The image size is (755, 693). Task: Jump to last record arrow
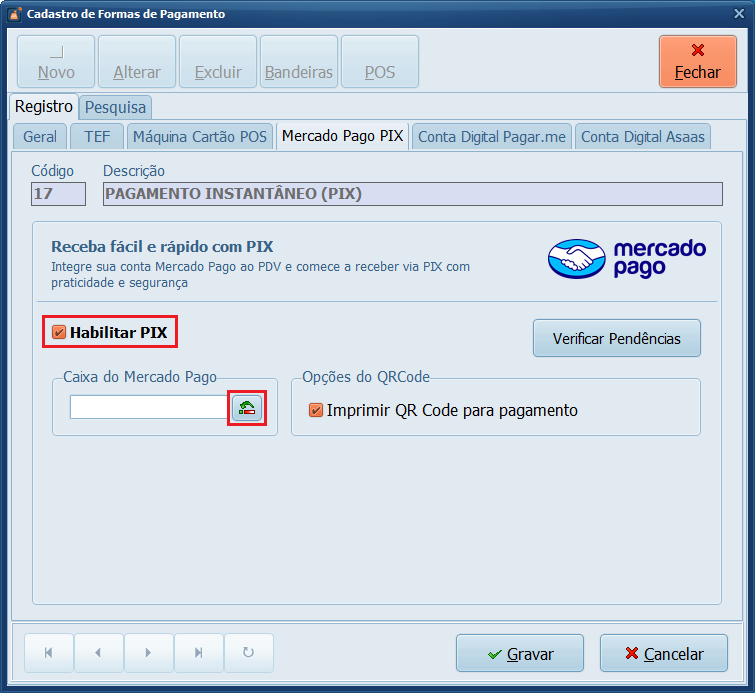point(198,653)
